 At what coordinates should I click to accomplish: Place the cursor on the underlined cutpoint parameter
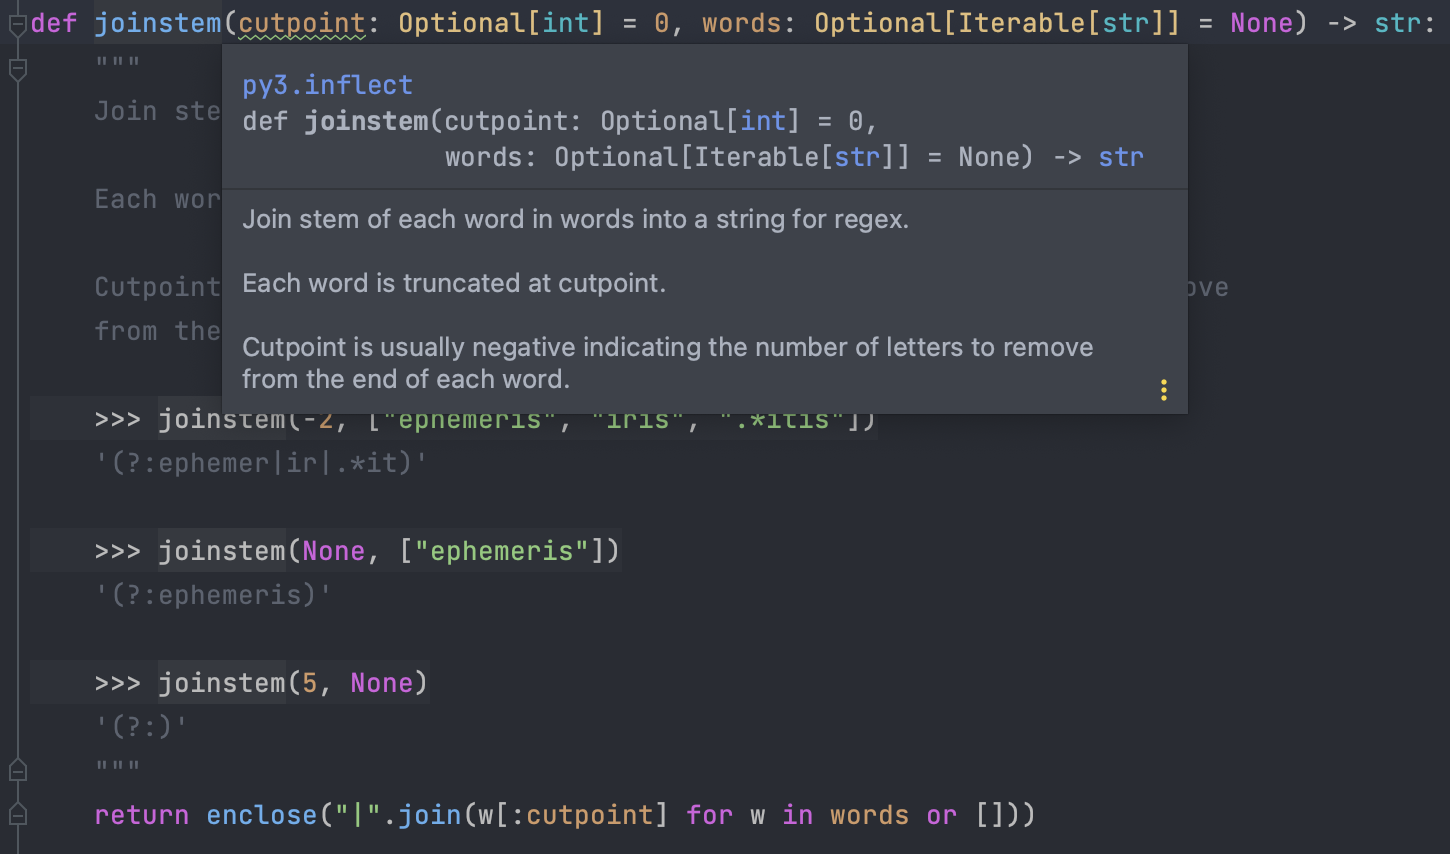tap(302, 23)
